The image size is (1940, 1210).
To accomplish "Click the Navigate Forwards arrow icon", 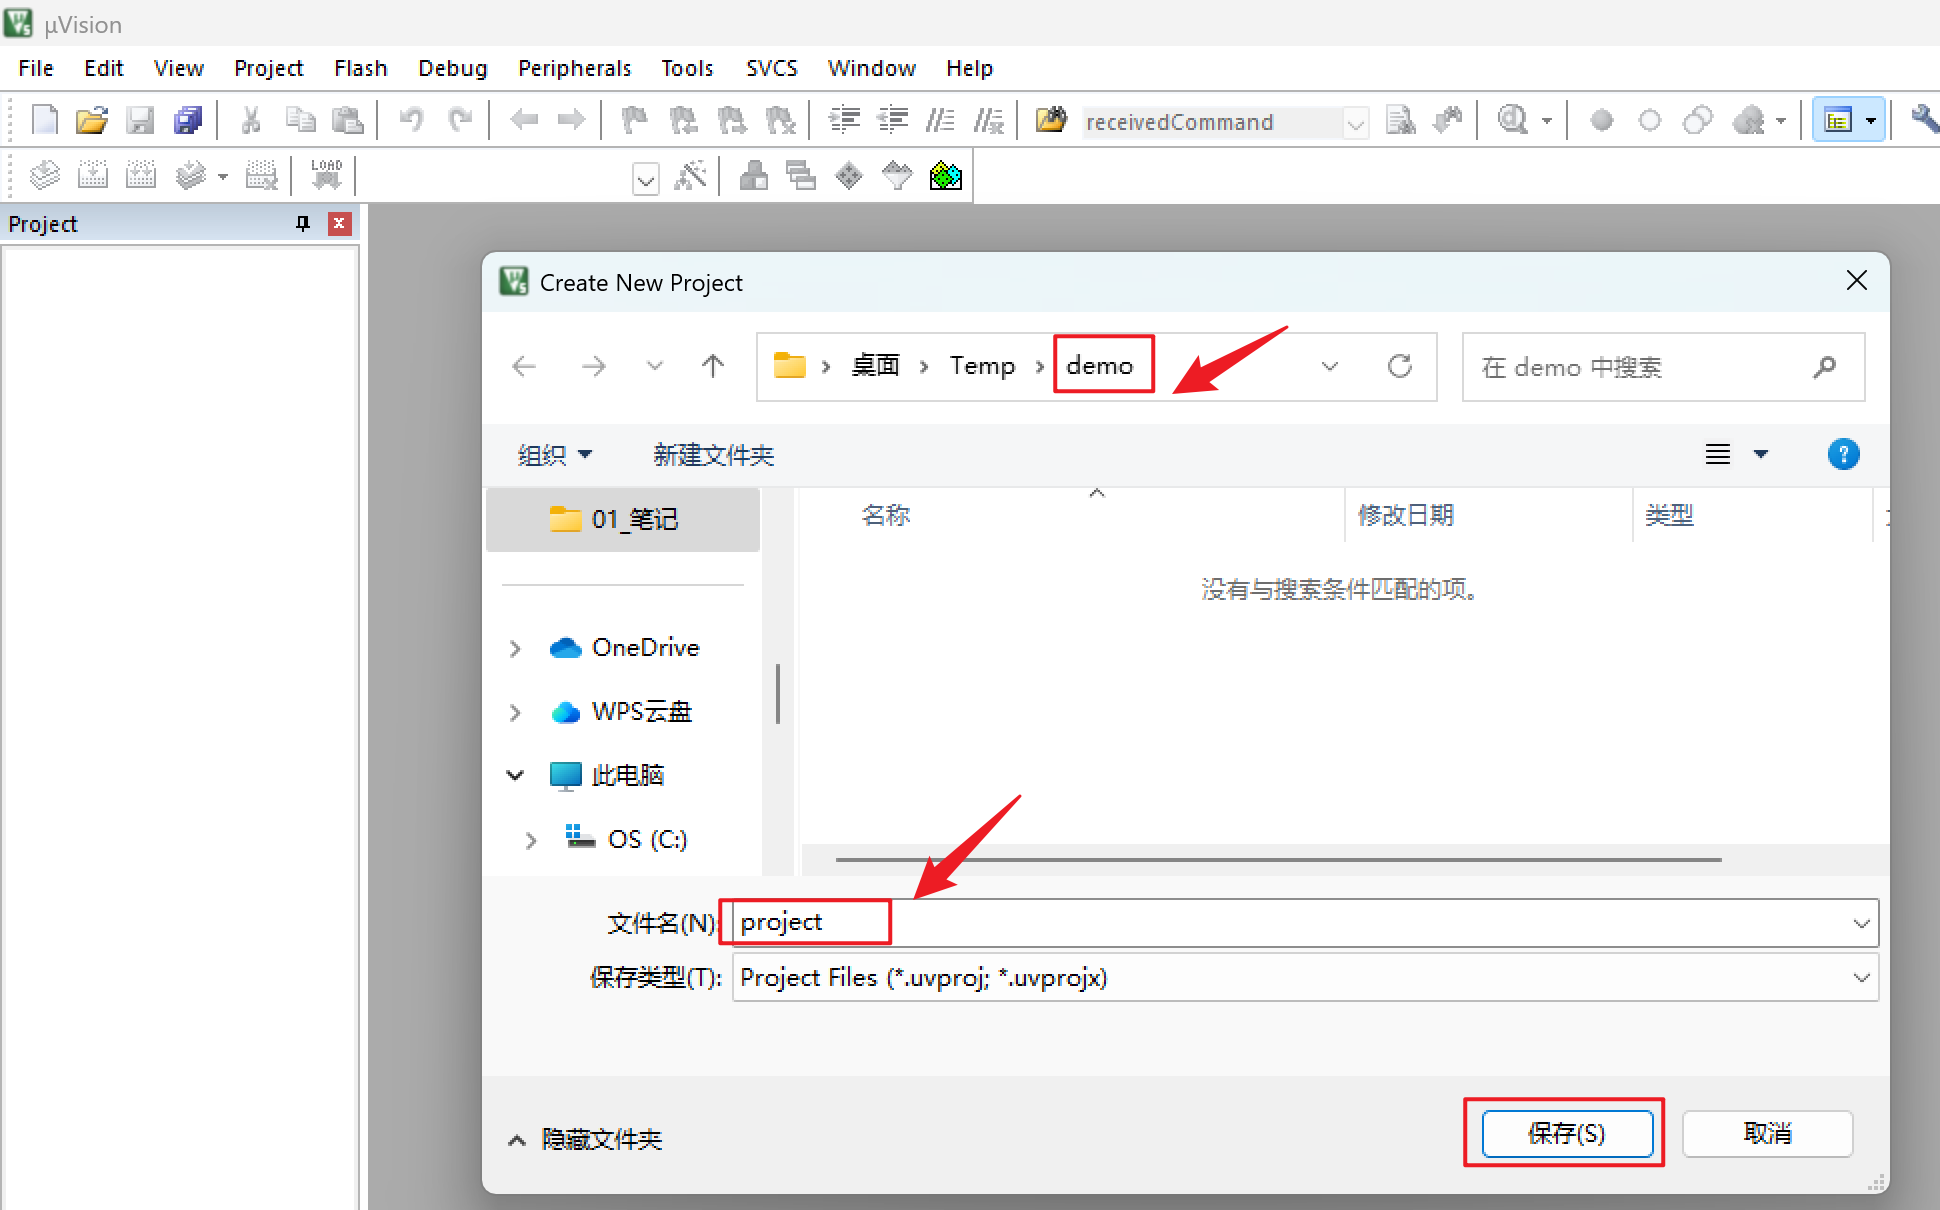I will coord(572,121).
